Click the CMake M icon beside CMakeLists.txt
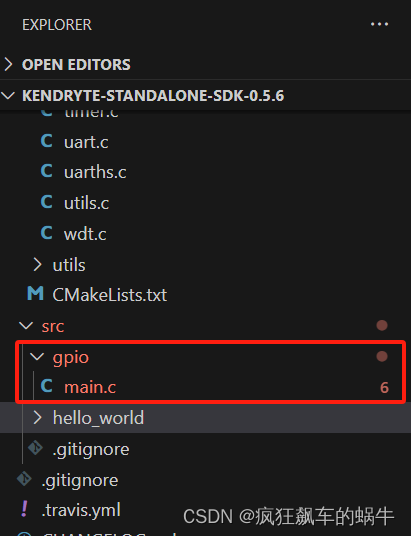This screenshot has height=536, width=411. click(x=35, y=294)
